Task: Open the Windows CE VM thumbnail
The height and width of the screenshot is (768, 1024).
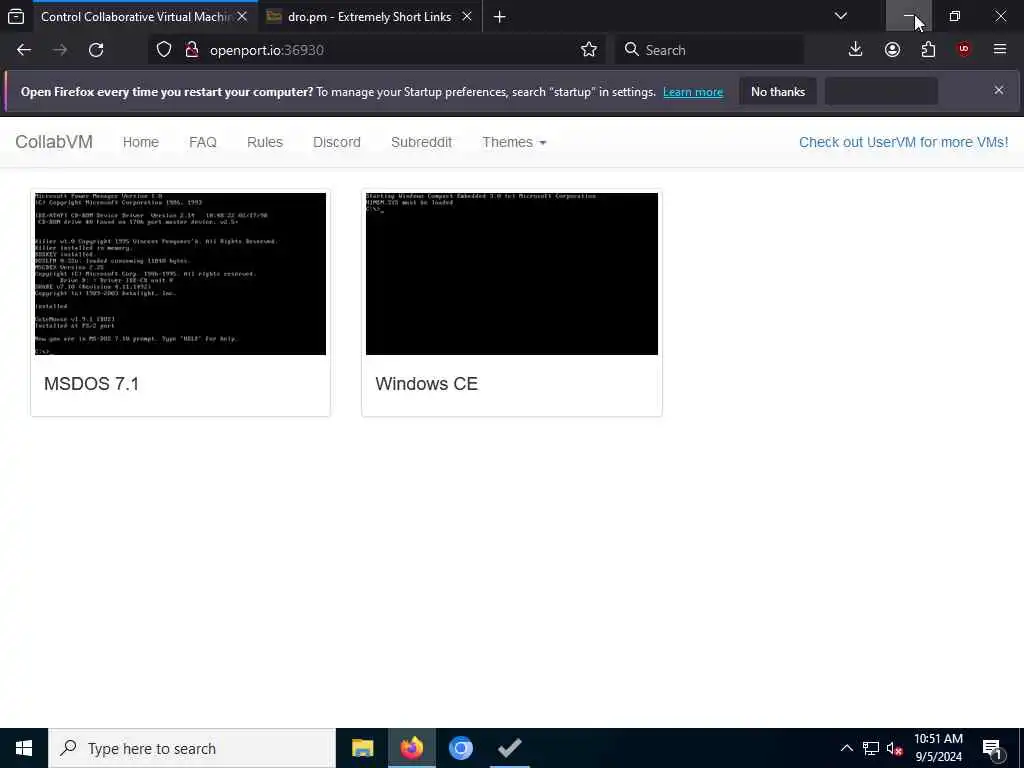Action: [x=512, y=274]
